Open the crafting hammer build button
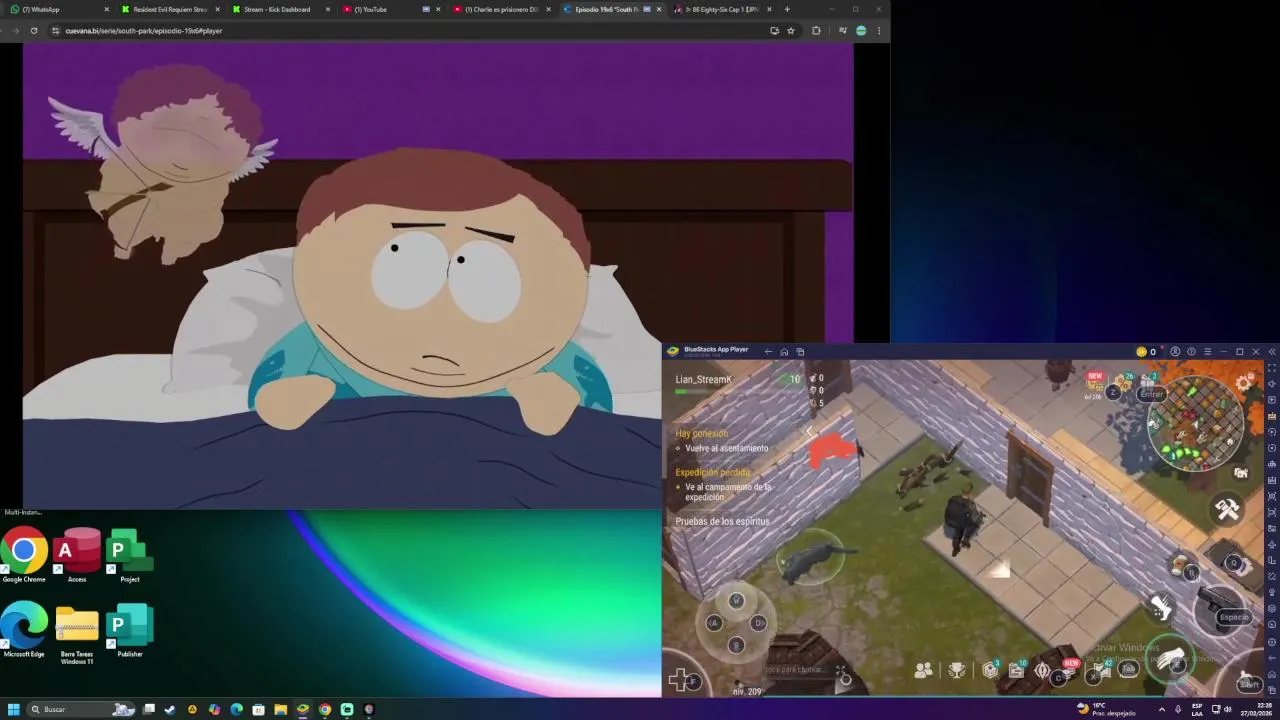 (1227, 509)
